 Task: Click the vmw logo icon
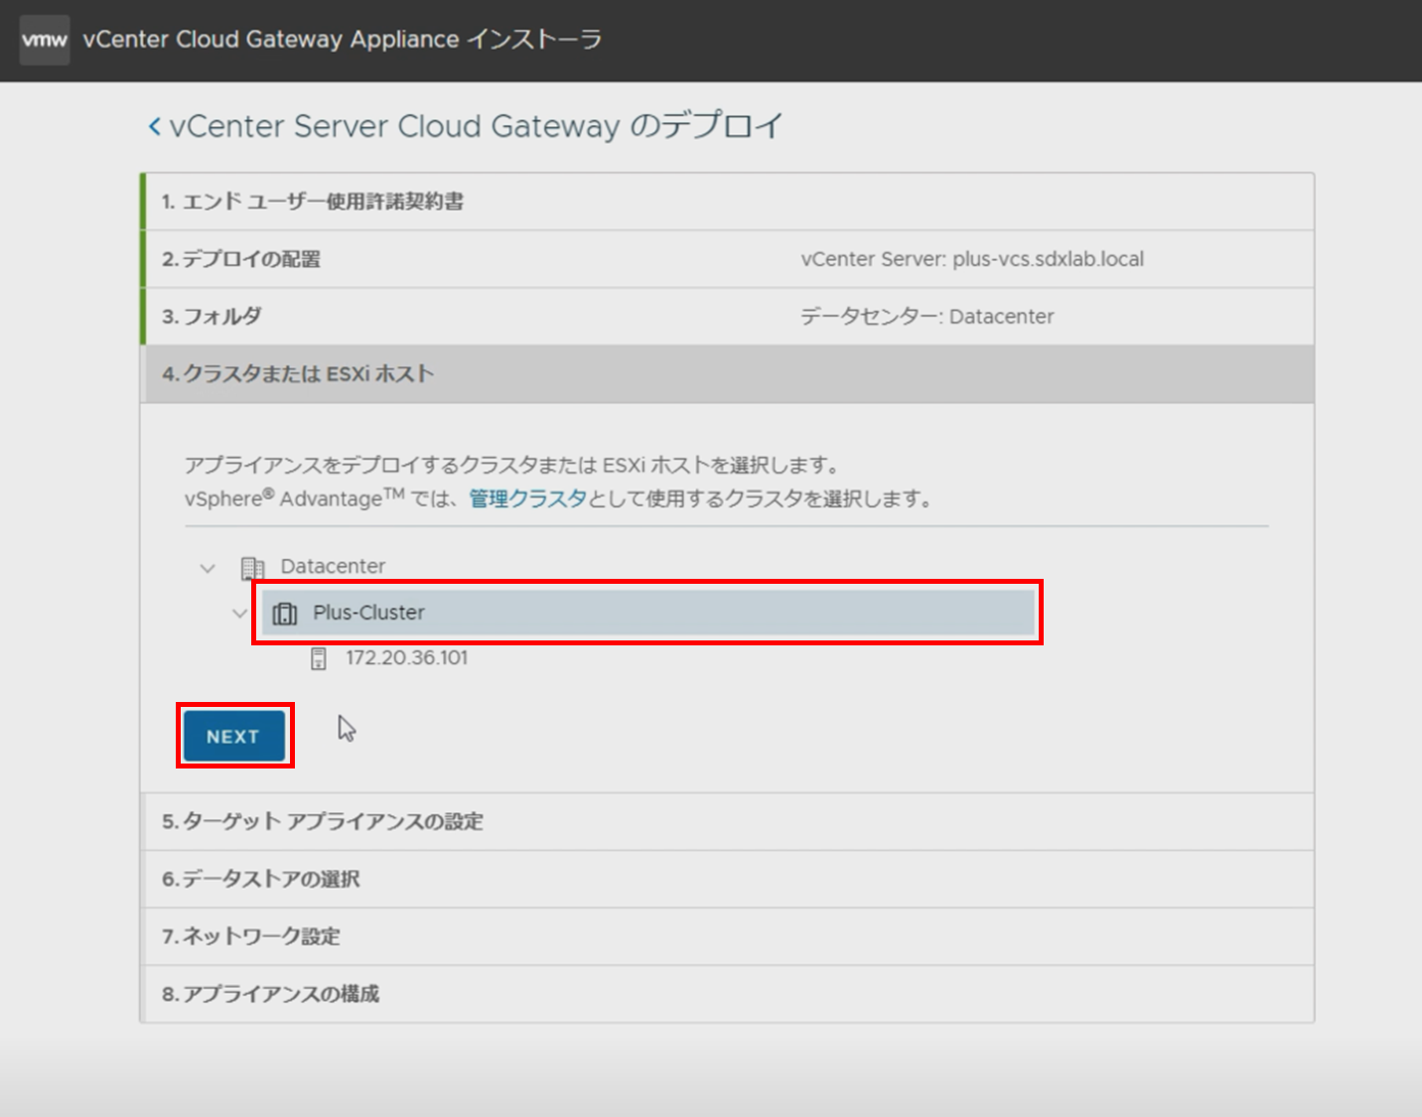(x=45, y=40)
